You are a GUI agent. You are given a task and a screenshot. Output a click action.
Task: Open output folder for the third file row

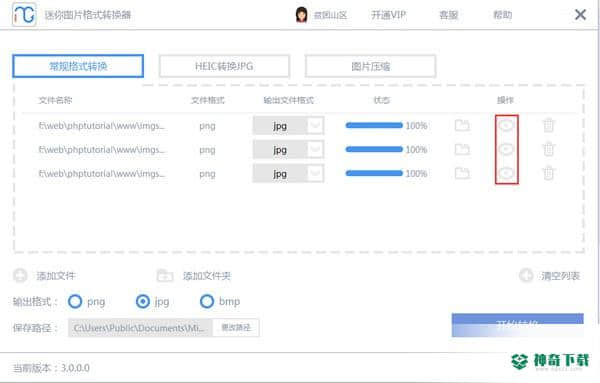click(x=462, y=173)
